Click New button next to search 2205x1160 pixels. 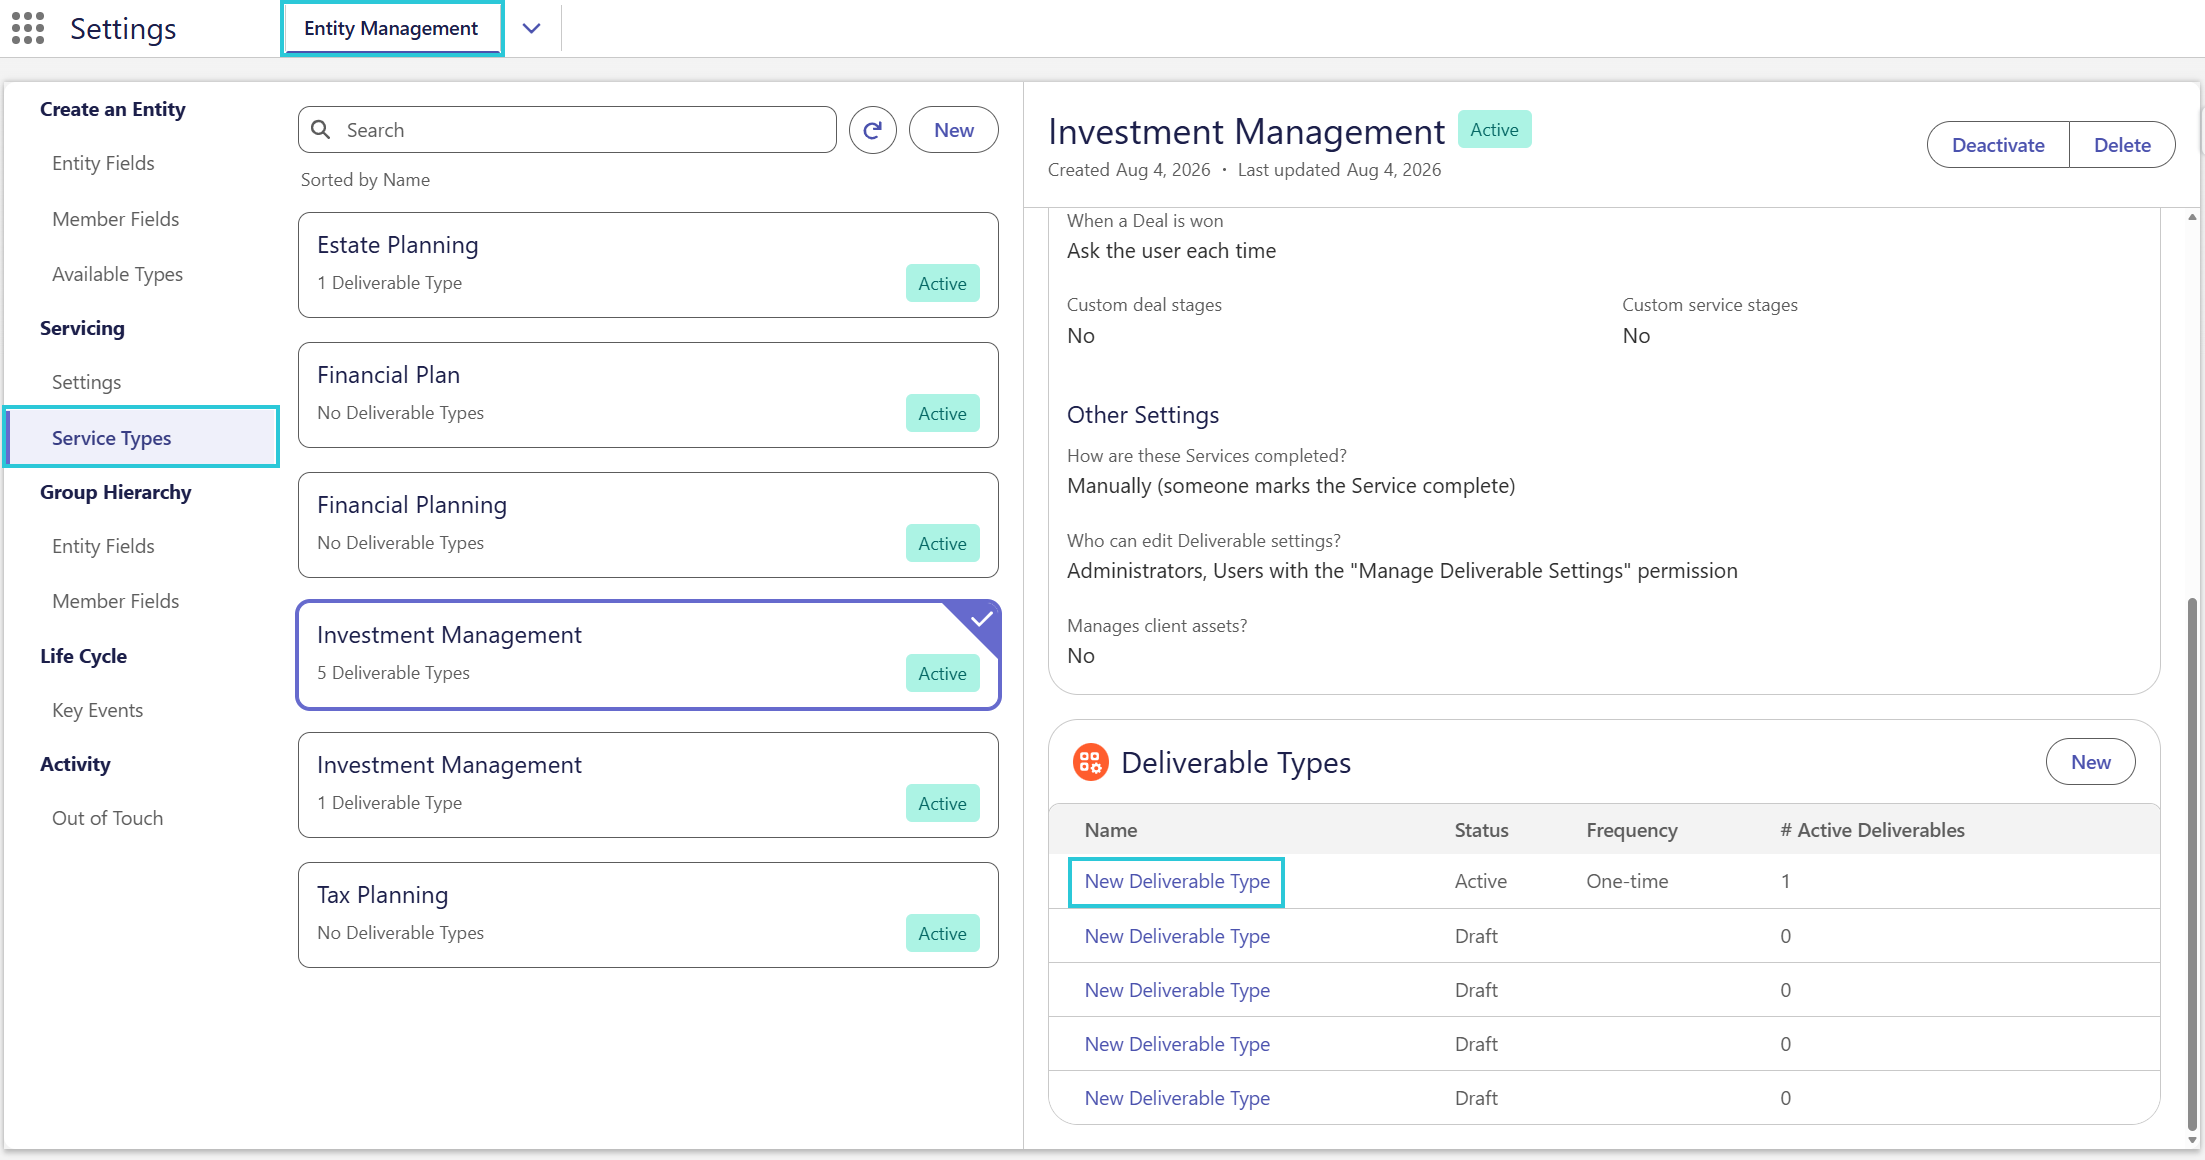[x=953, y=130]
